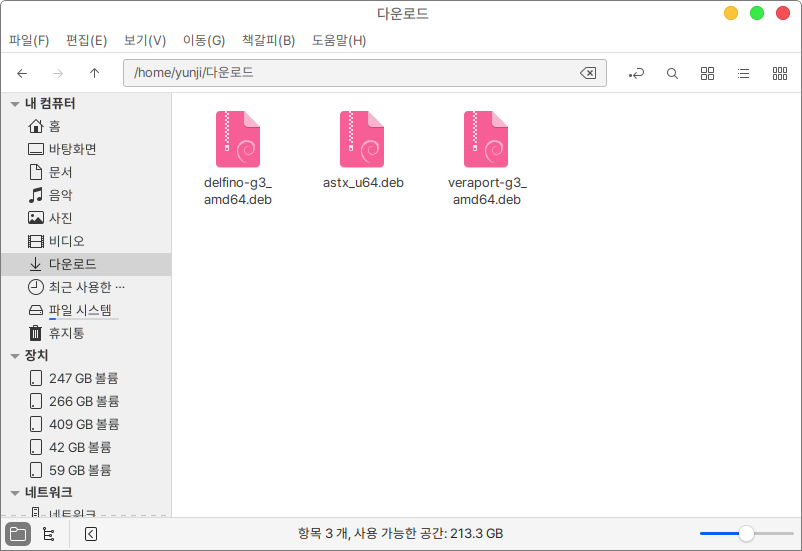The image size is (802, 551).
Task: Collapse the 내 컴퓨터 sidebar section
Action: pyautogui.click(x=14, y=103)
